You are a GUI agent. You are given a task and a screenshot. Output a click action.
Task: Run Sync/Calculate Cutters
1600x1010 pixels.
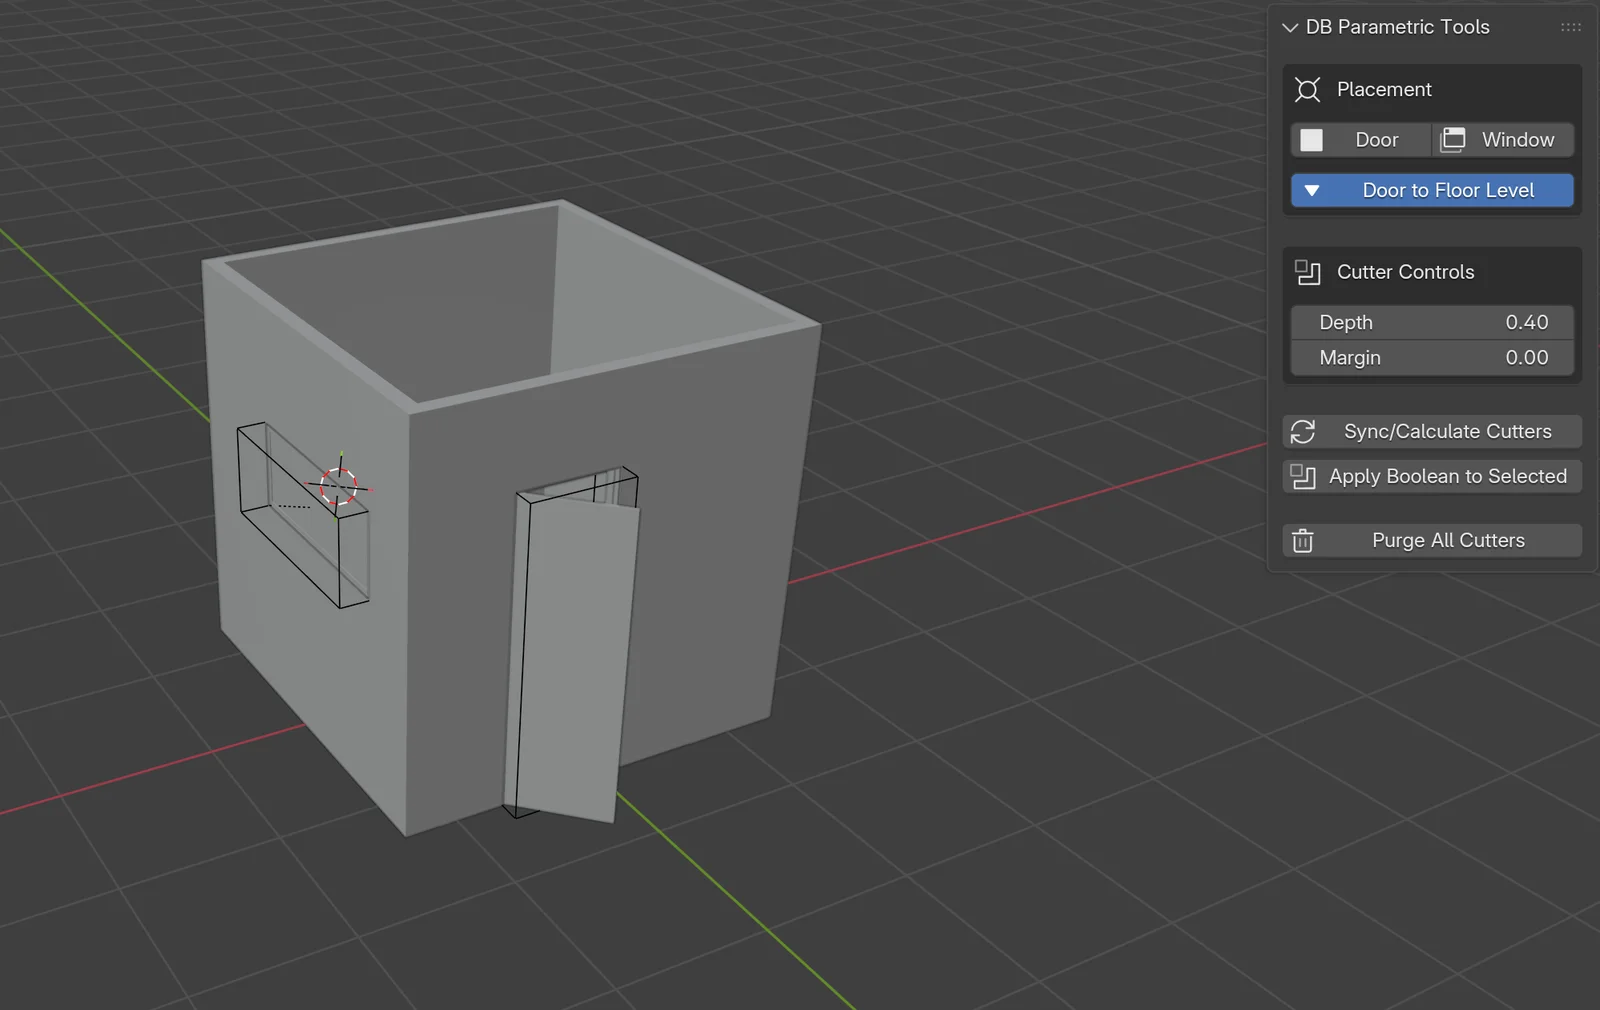click(1432, 431)
